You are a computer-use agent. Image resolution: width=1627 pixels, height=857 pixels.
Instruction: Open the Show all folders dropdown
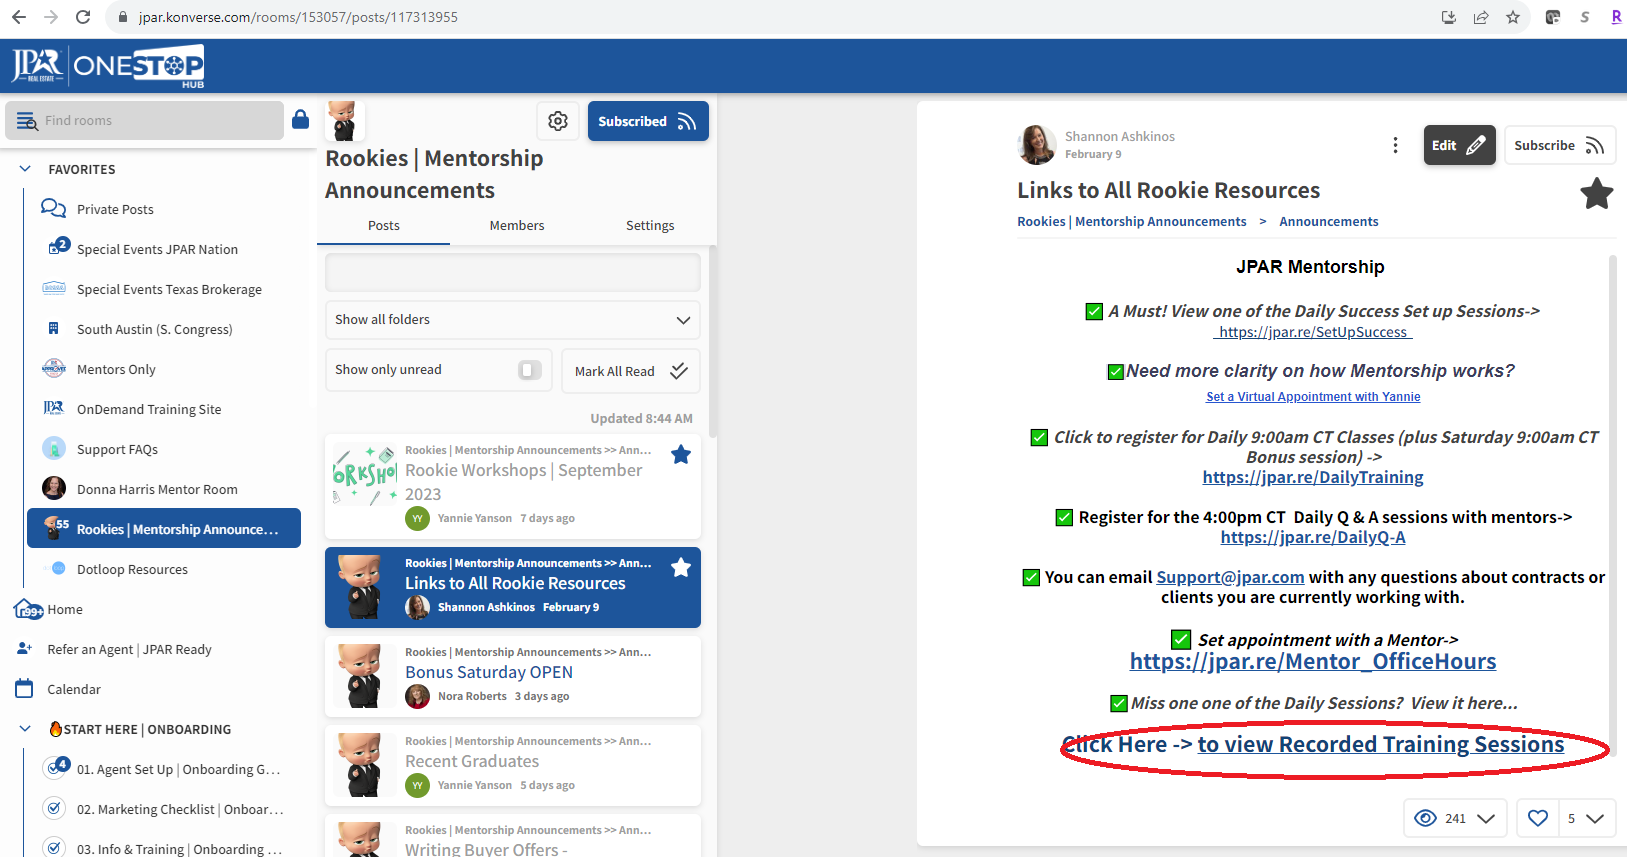click(x=512, y=320)
